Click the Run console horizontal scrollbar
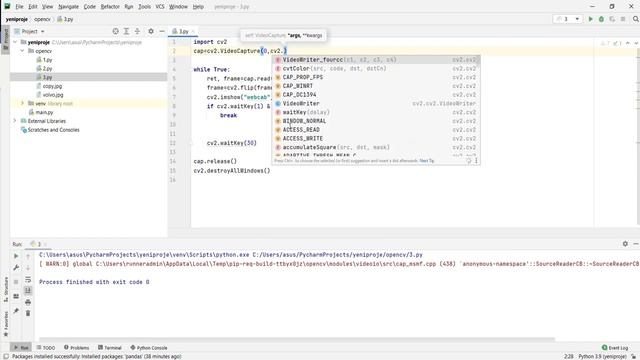Viewport: 640px width, 360px height. pos(297,339)
